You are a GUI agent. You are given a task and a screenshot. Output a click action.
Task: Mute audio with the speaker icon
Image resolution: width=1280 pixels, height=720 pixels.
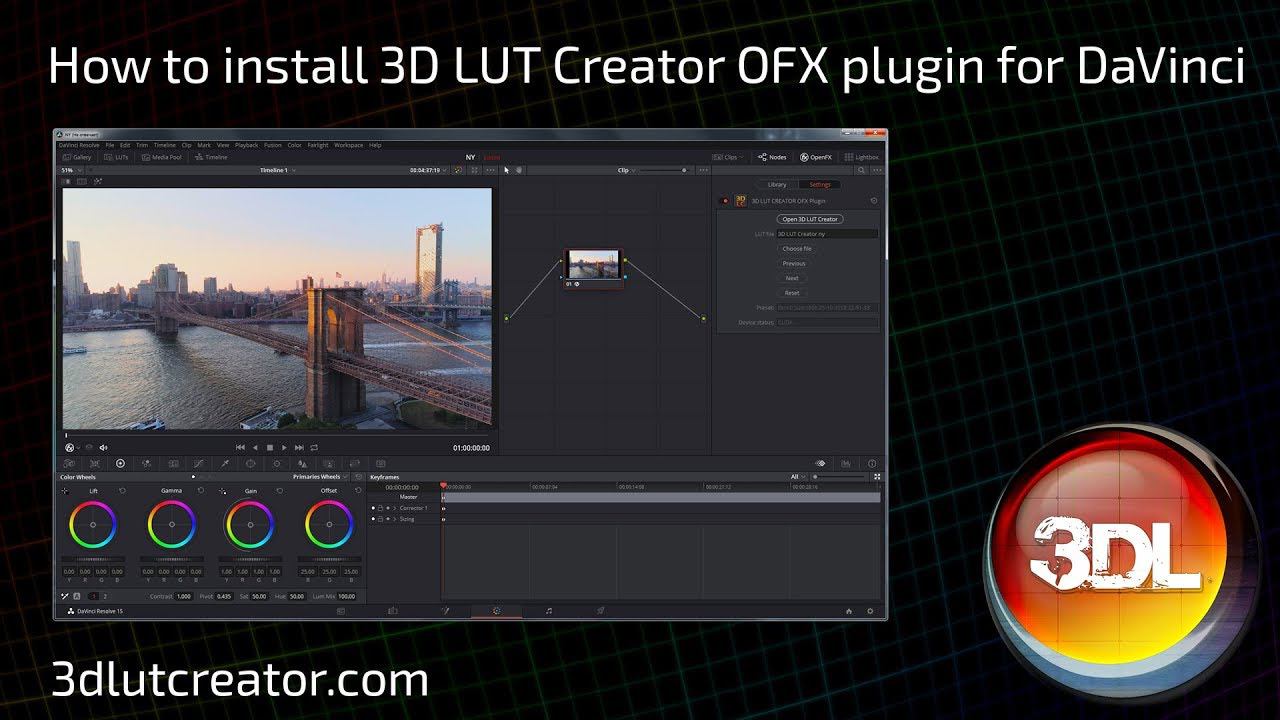(103, 448)
